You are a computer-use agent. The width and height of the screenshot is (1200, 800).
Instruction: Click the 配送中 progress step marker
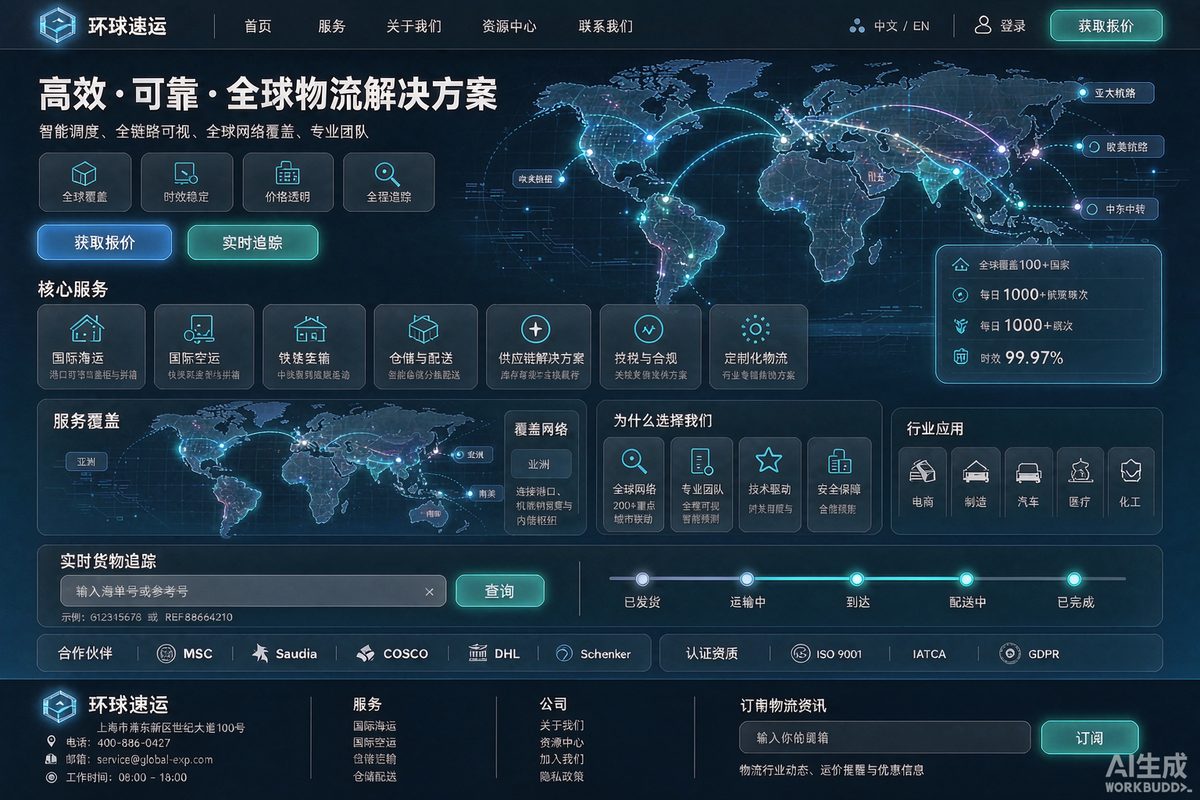(966, 579)
